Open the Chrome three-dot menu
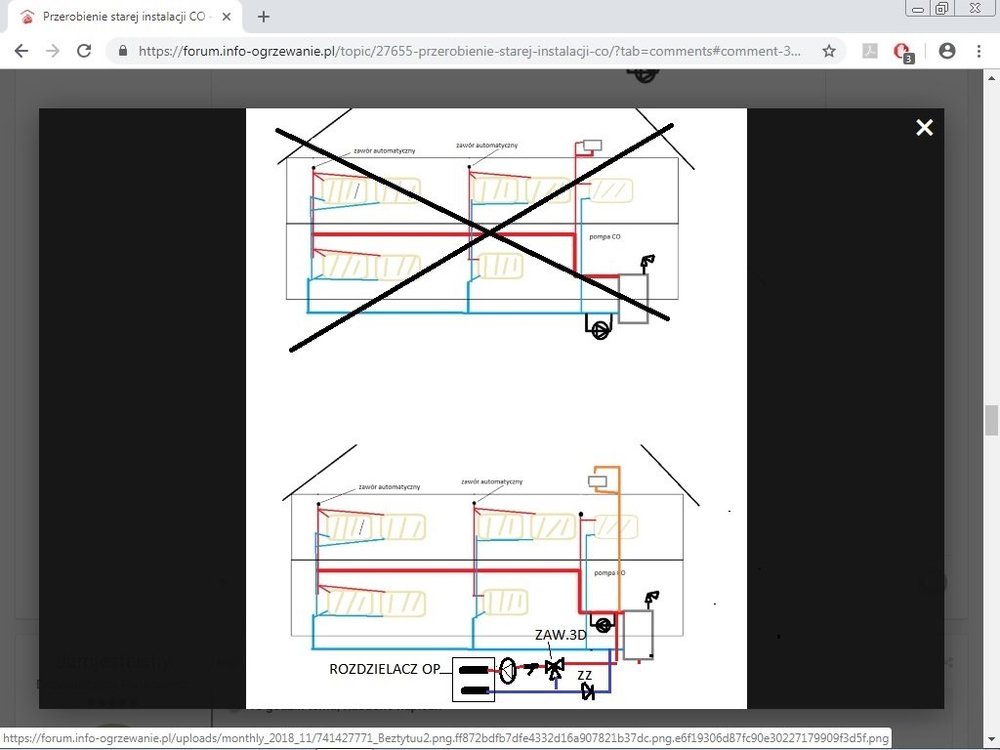Viewport: 1000px width, 750px height. pos(978,51)
